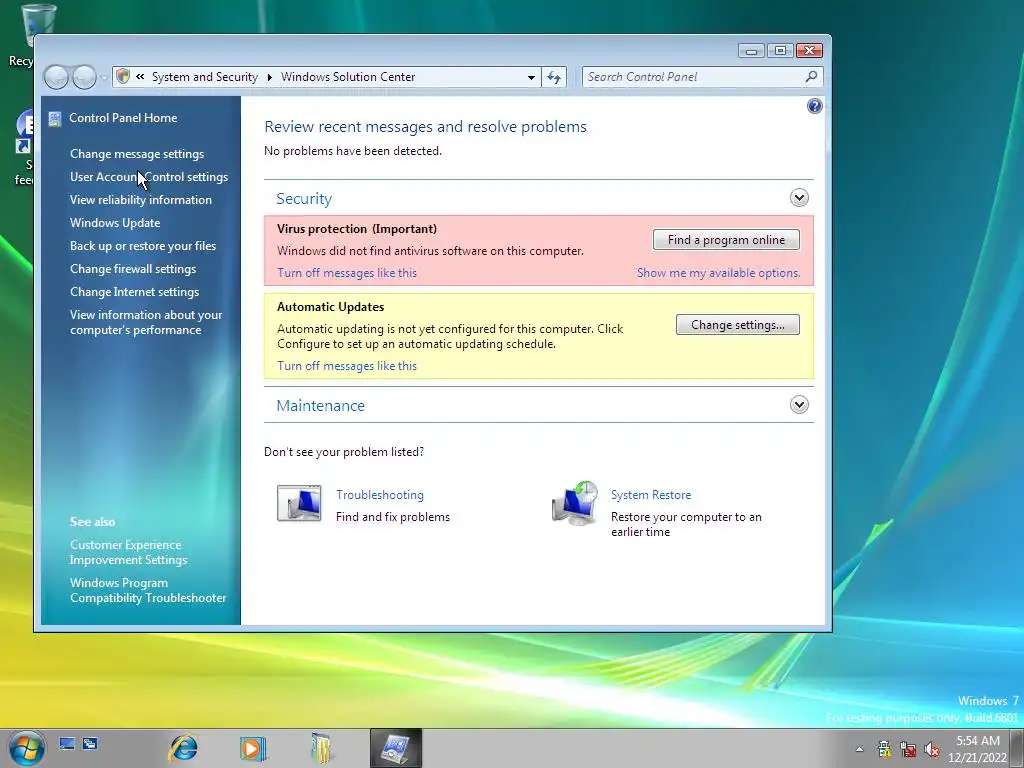Click the Control Panel taskbar button
The width and height of the screenshot is (1024, 768).
click(x=396, y=748)
